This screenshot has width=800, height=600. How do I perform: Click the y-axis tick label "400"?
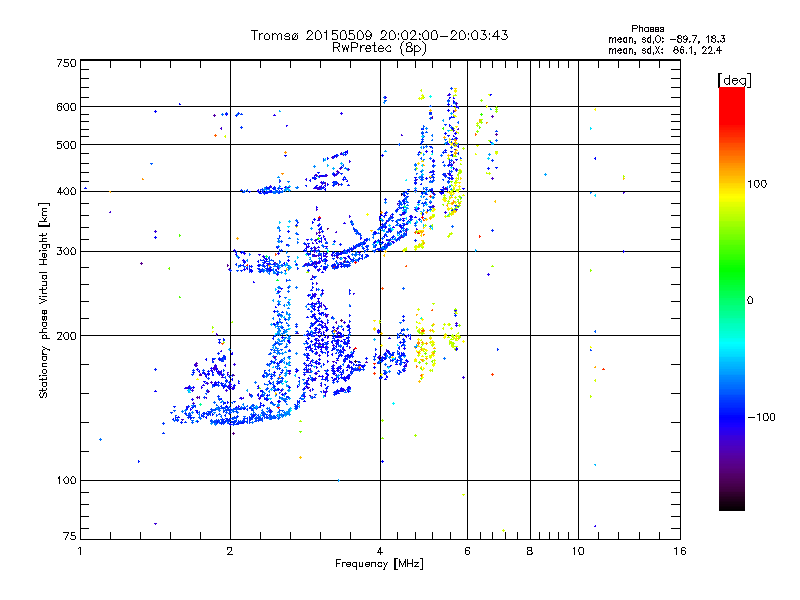coord(67,191)
